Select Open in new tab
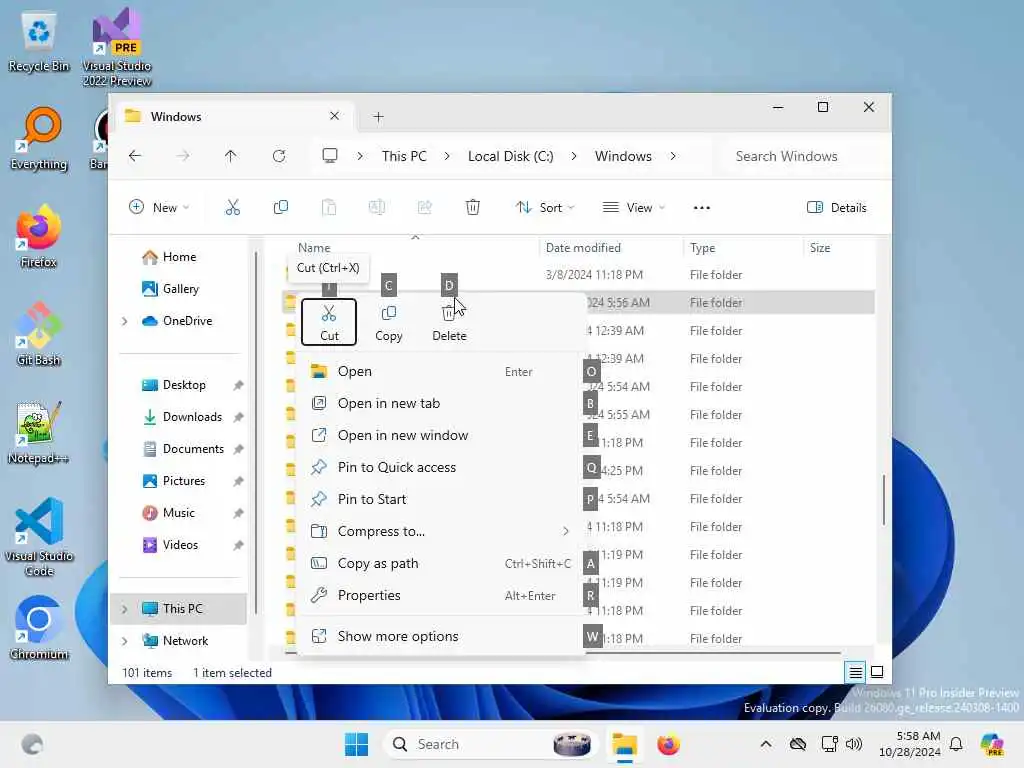The image size is (1024, 768). coord(440,403)
